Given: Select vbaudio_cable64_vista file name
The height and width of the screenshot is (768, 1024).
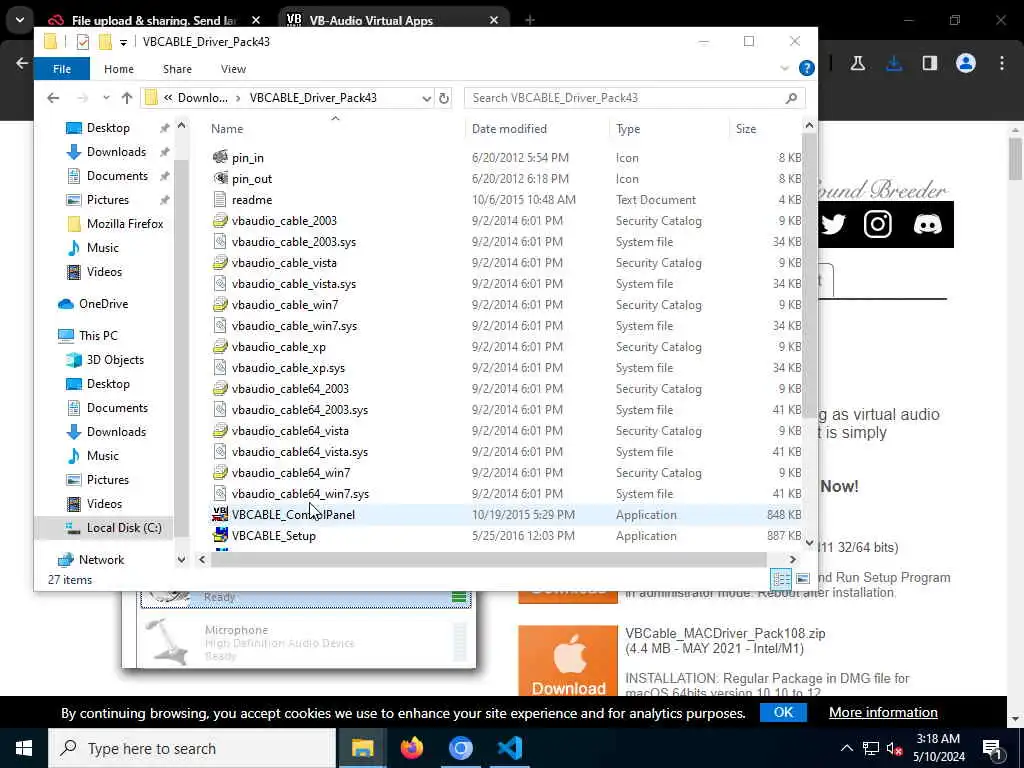Looking at the screenshot, I should tap(290, 431).
